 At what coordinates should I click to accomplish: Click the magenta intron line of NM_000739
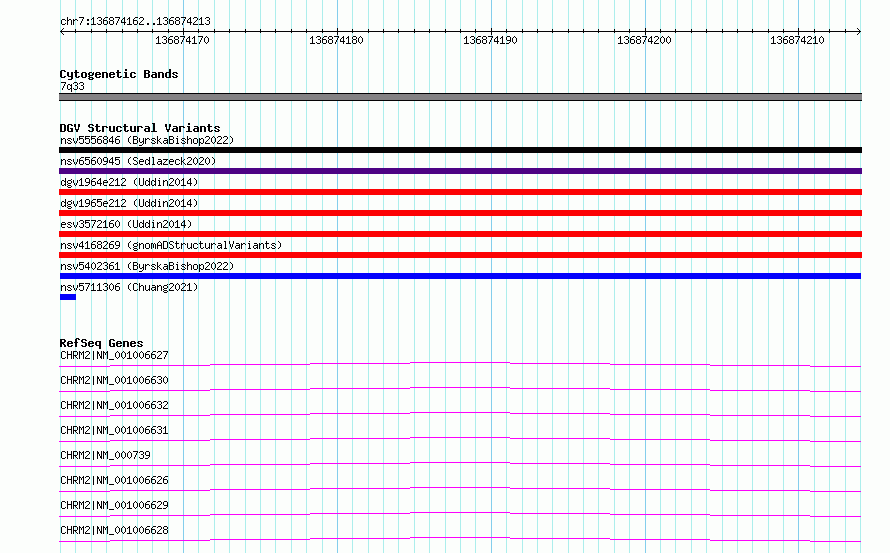coord(460,464)
